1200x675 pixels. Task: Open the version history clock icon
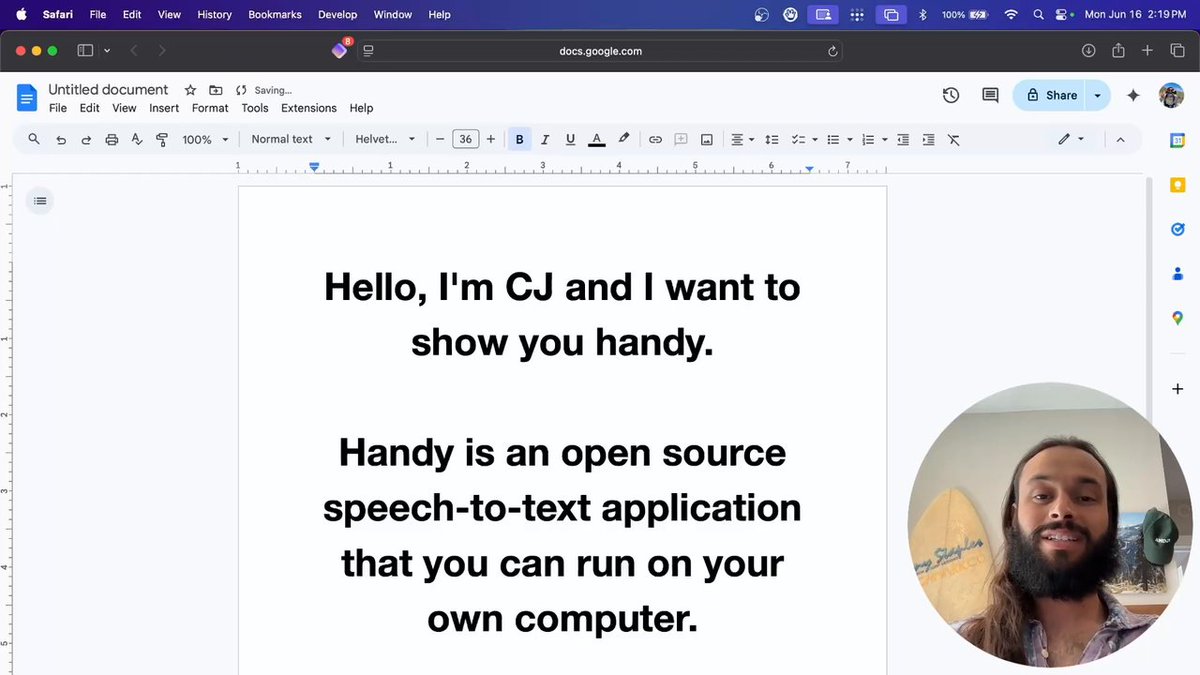click(x=951, y=95)
